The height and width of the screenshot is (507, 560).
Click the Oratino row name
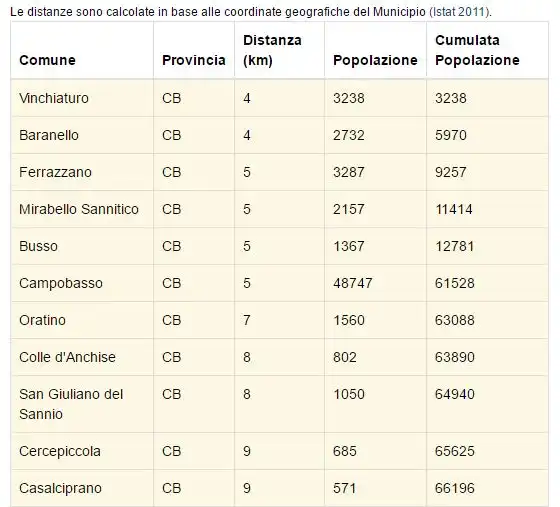pyautogui.click(x=42, y=320)
